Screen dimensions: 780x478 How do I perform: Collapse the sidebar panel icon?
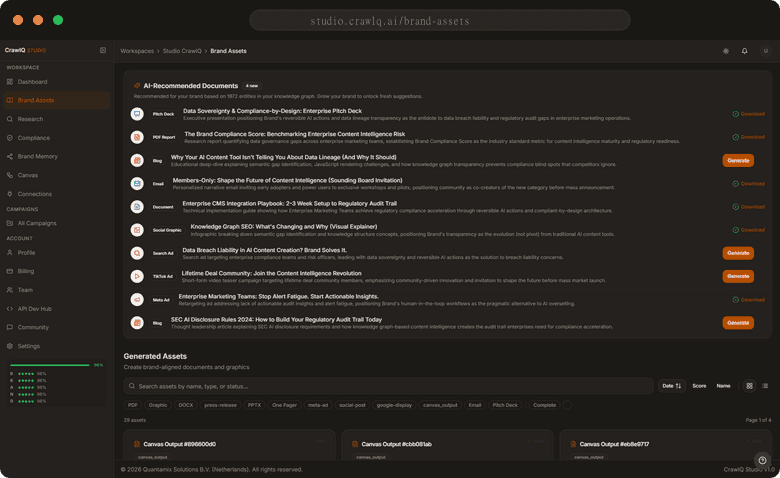click(x=103, y=50)
